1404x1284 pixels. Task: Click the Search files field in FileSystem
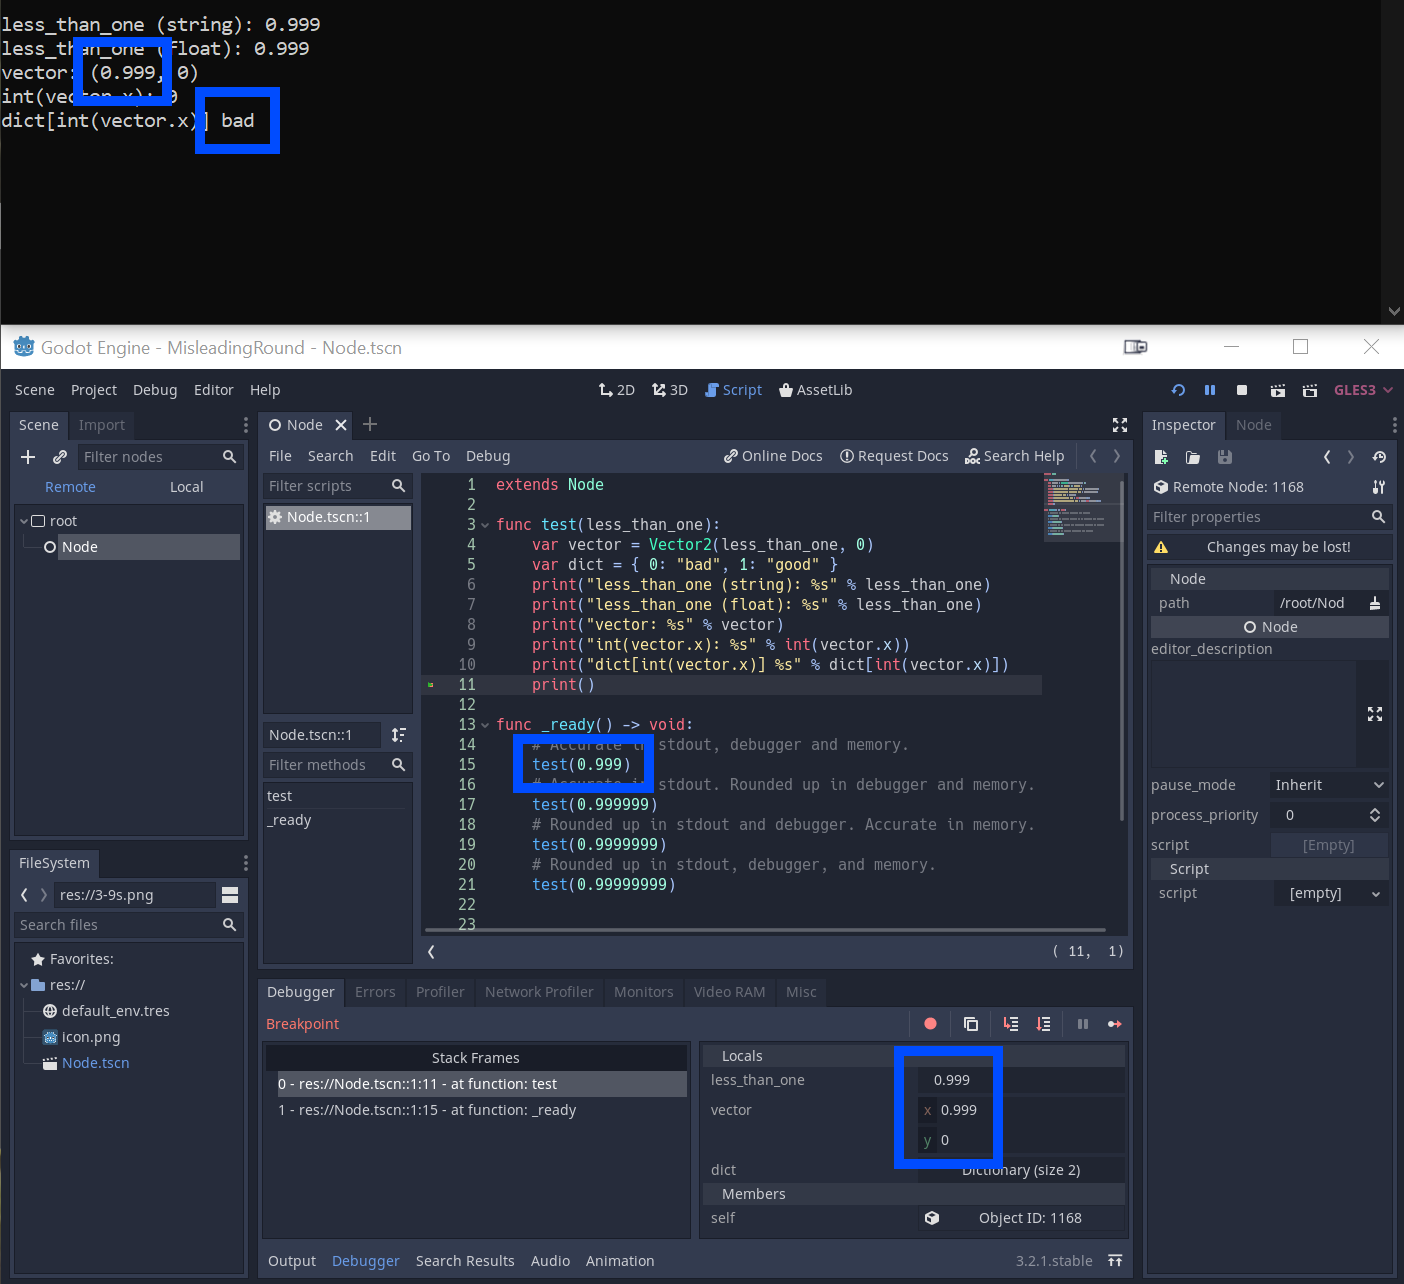pos(120,925)
